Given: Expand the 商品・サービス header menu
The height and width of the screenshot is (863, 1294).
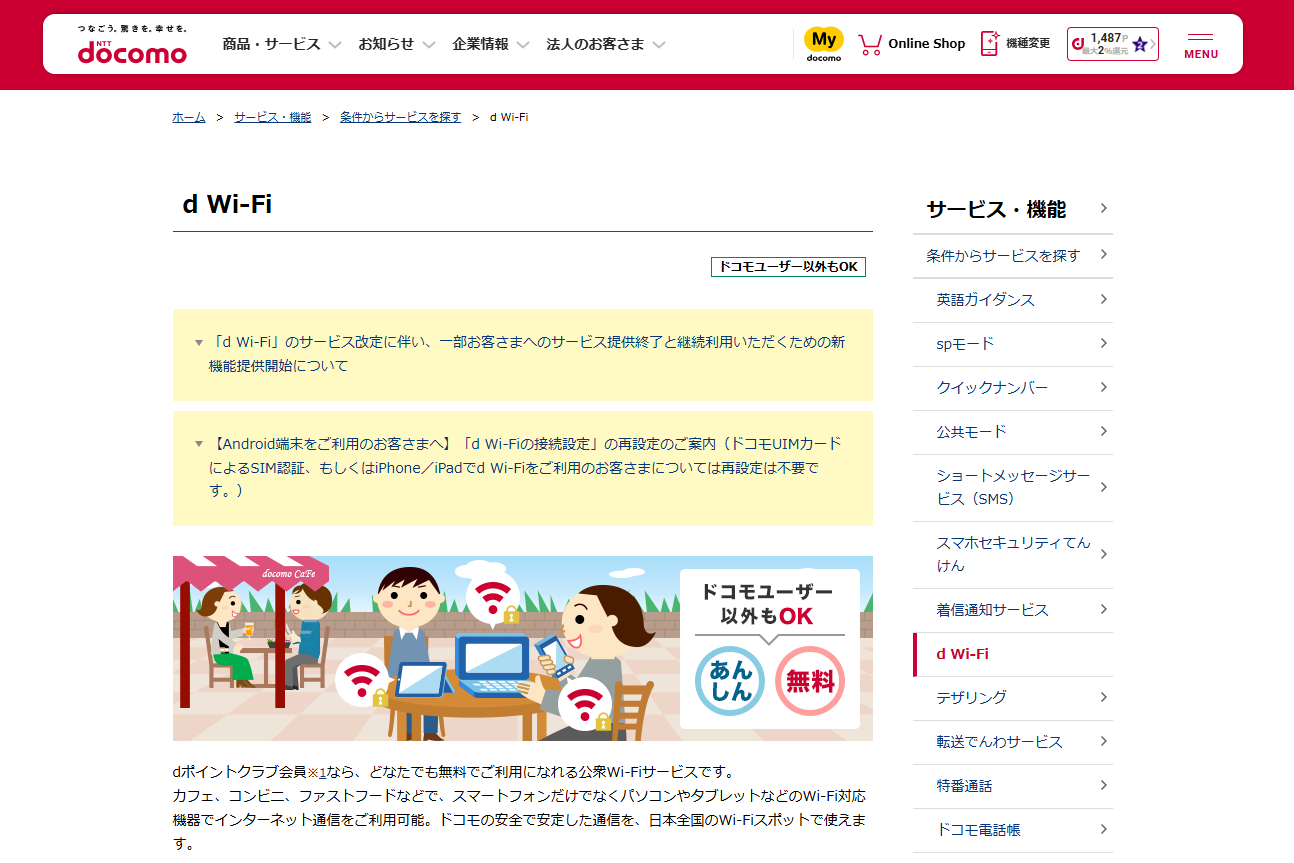Looking at the screenshot, I should 282,44.
